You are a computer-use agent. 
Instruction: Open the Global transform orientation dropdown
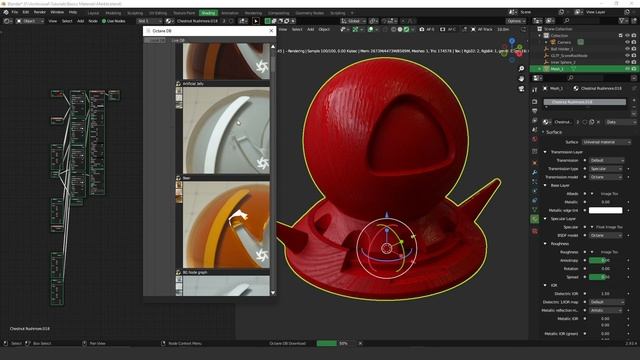(x=353, y=21)
